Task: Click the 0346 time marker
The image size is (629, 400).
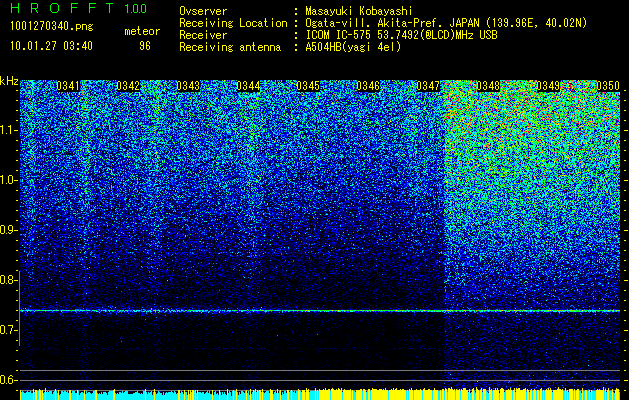Action: click(x=368, y=86)
